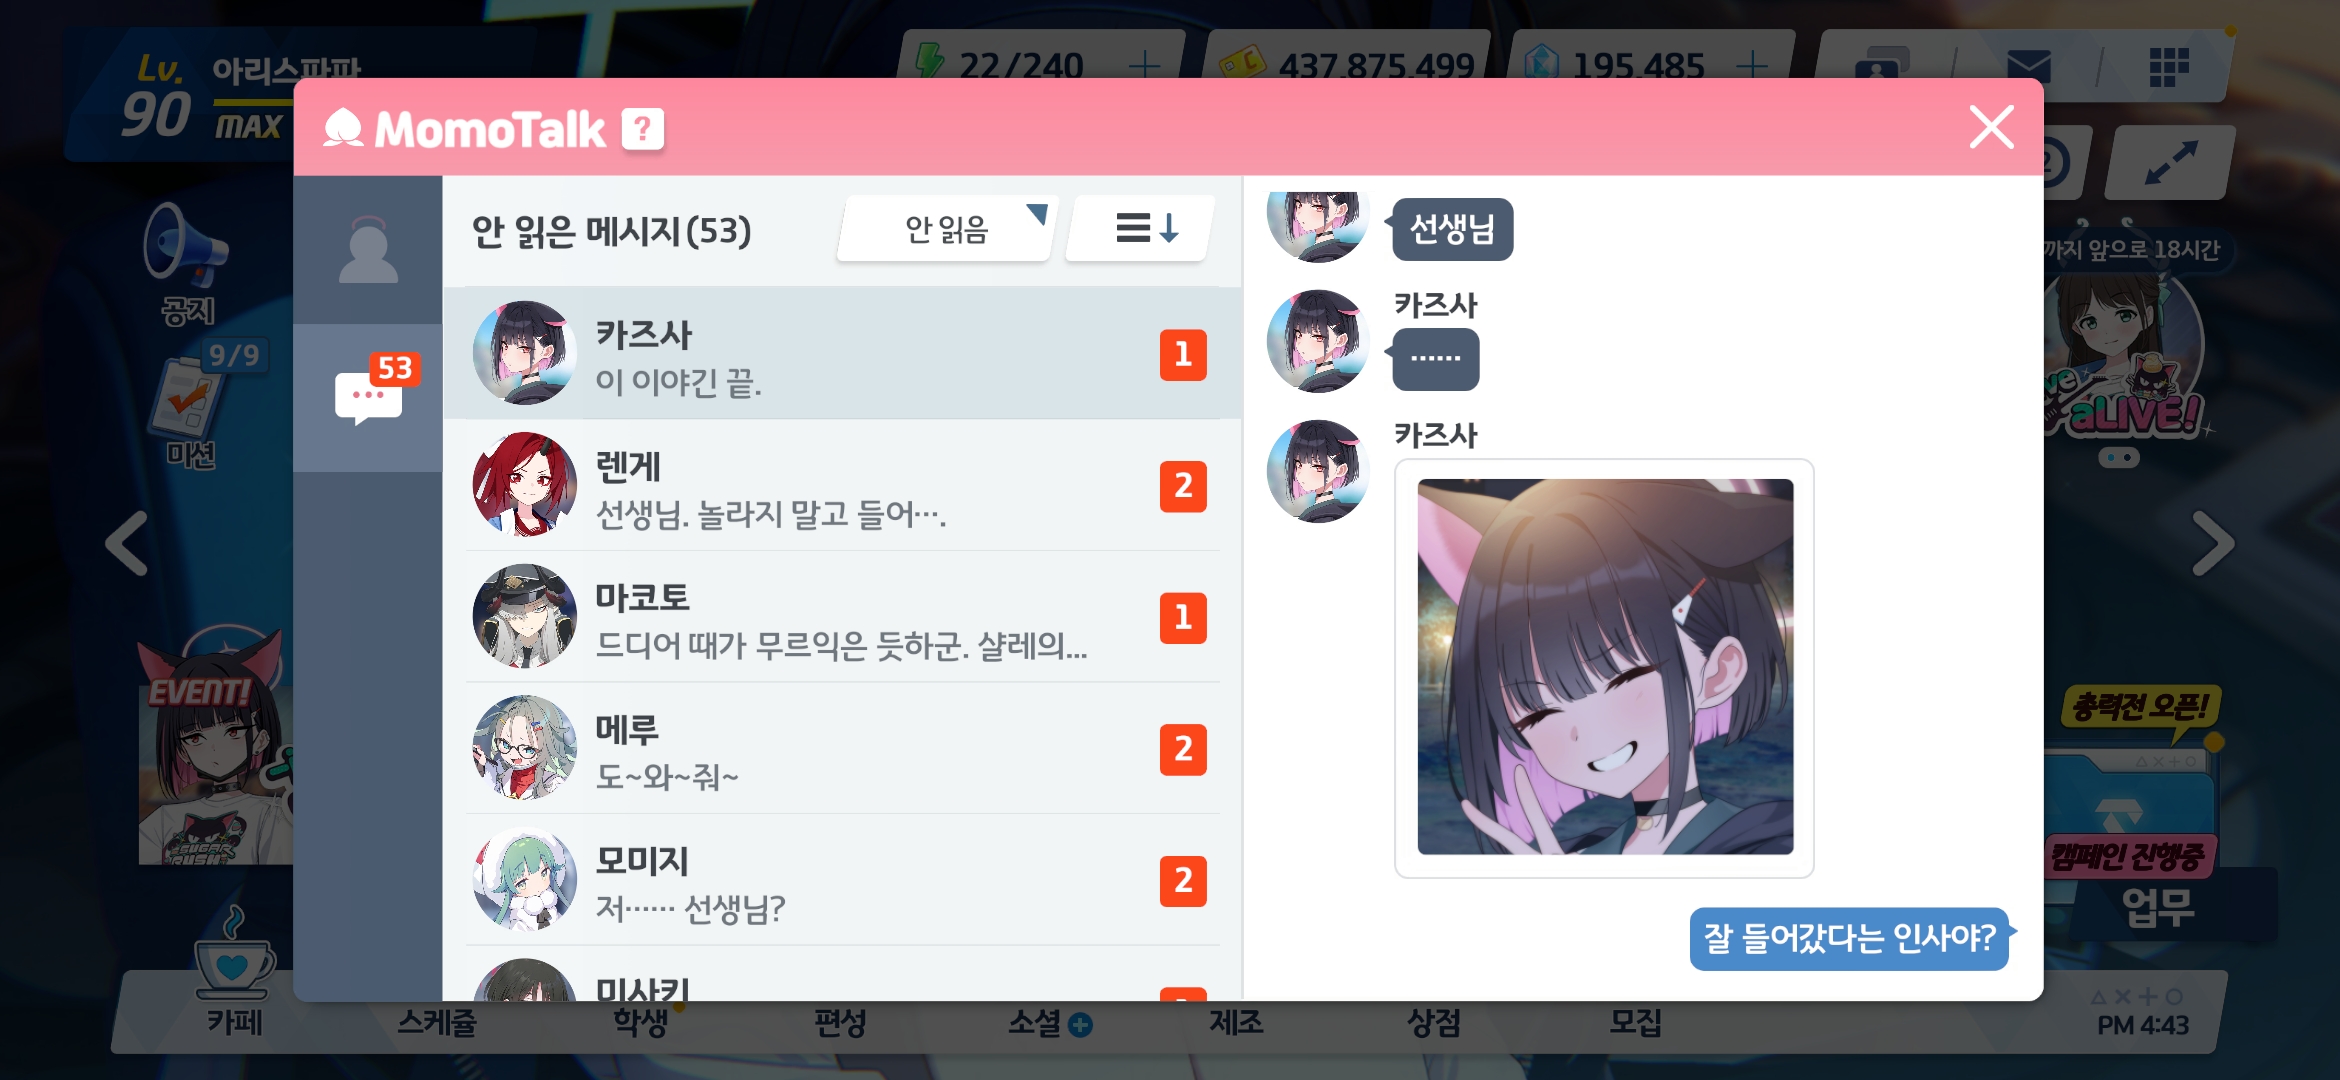Open the mail envelope icon

coord(2029,66)
